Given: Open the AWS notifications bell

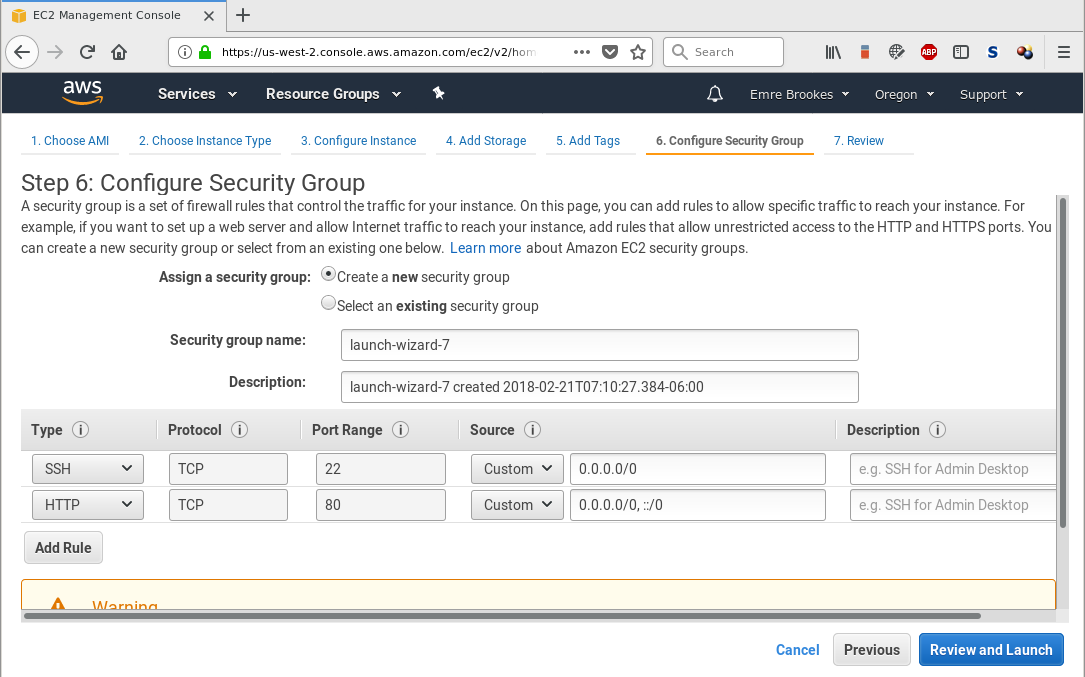Looking at the screenshot, I should click(715, 93).
